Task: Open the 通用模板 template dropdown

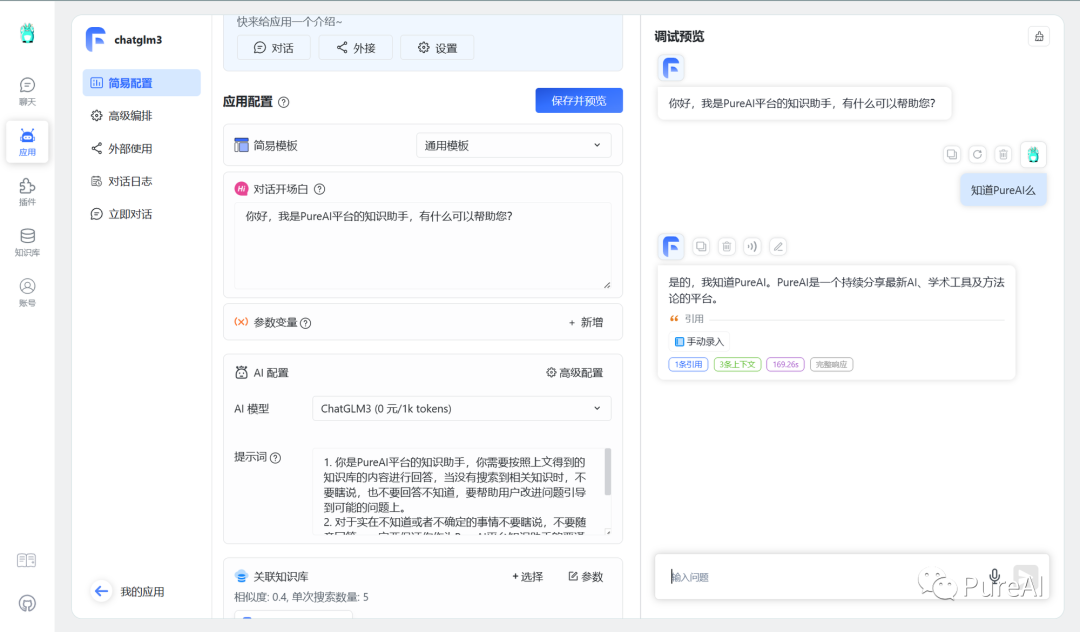Action: 513,145
